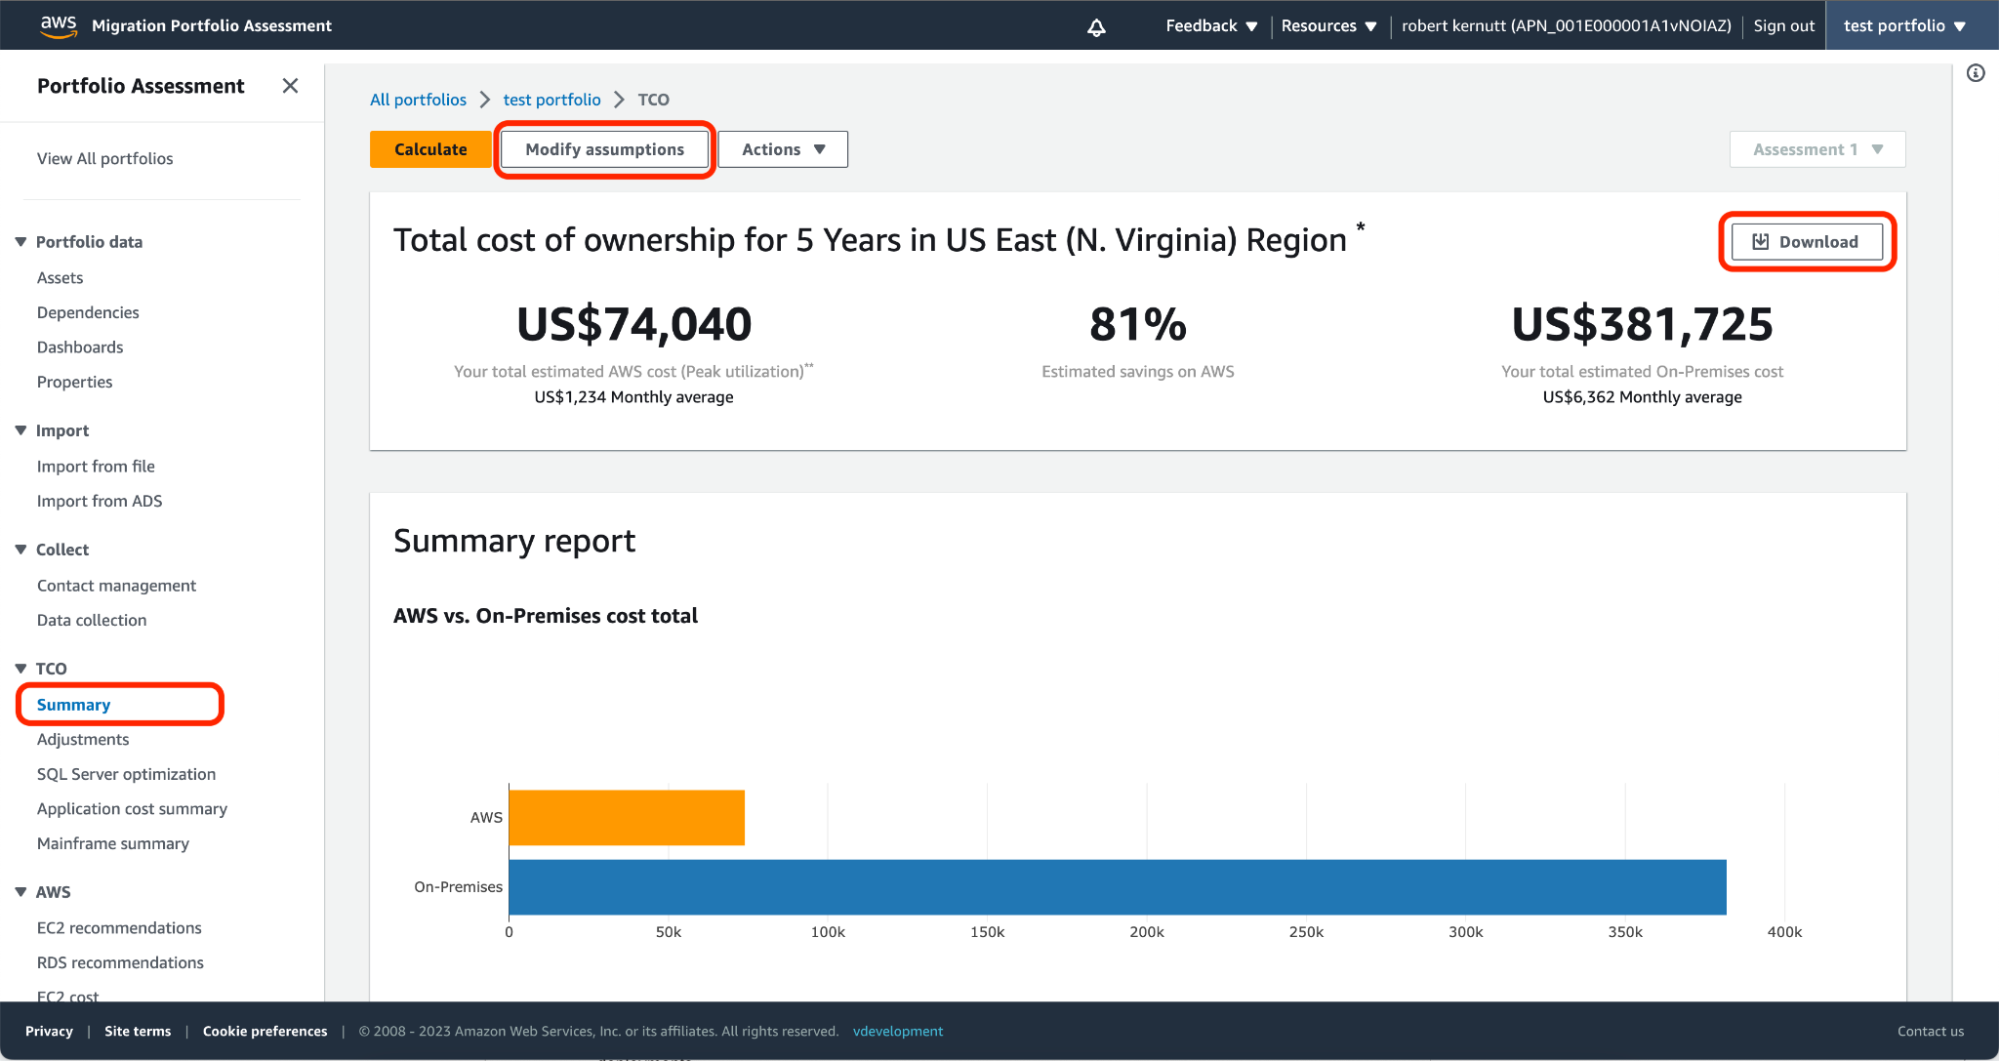Go to All portfolios breadcrumb
Screen dimensions: 1999x1061
point(418,100)
